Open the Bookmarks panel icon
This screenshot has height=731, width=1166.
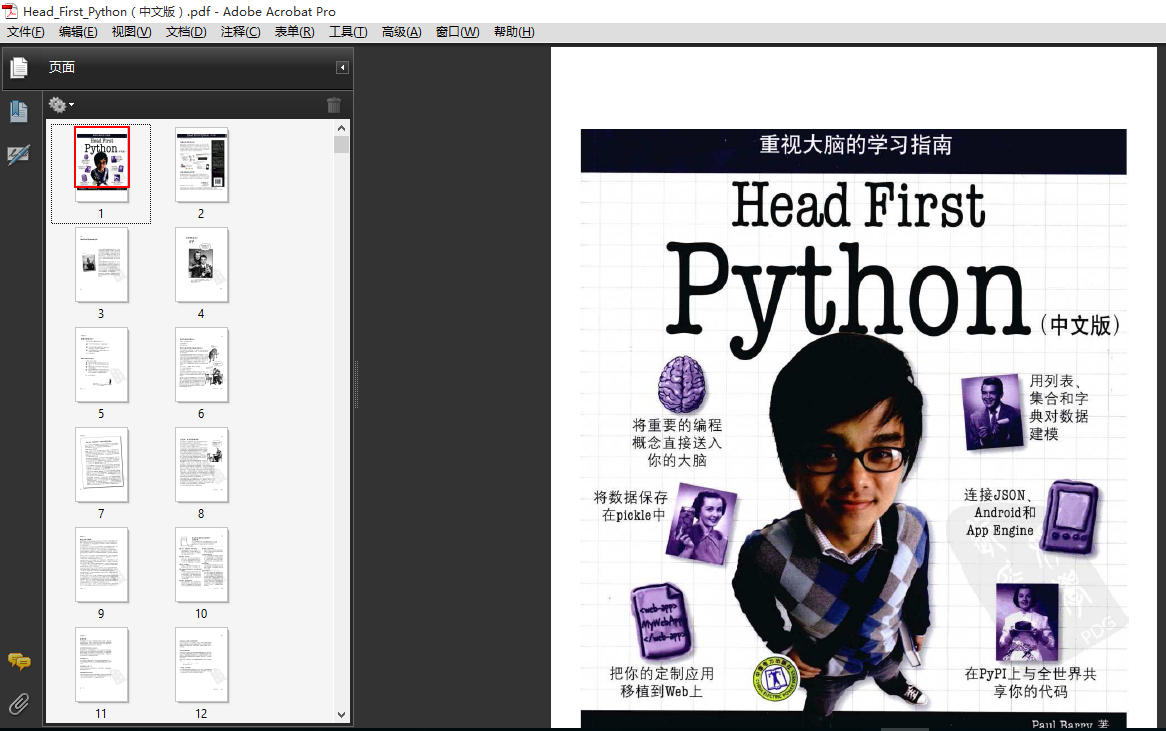19,112
